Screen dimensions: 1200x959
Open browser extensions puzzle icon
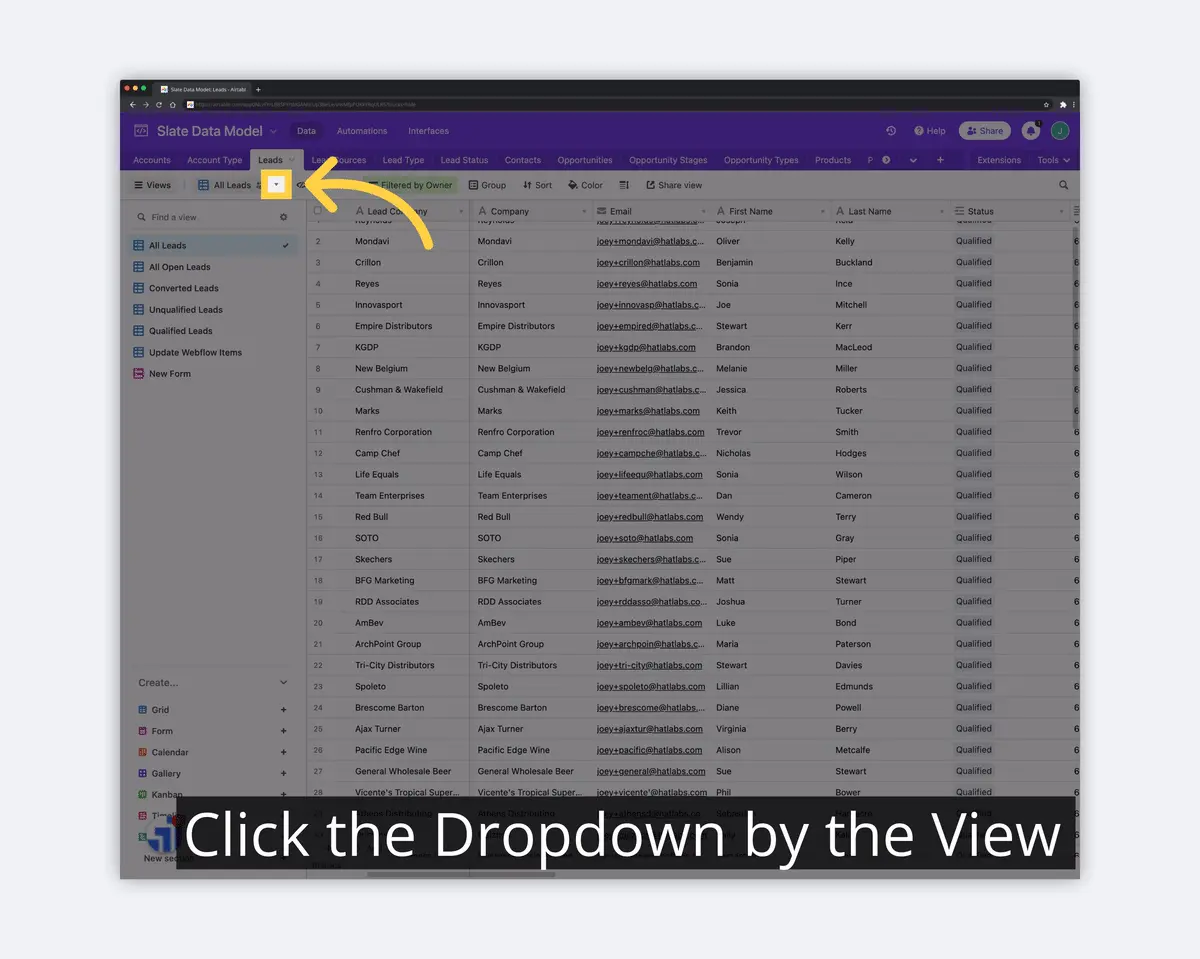click(x=1062, y=104)
